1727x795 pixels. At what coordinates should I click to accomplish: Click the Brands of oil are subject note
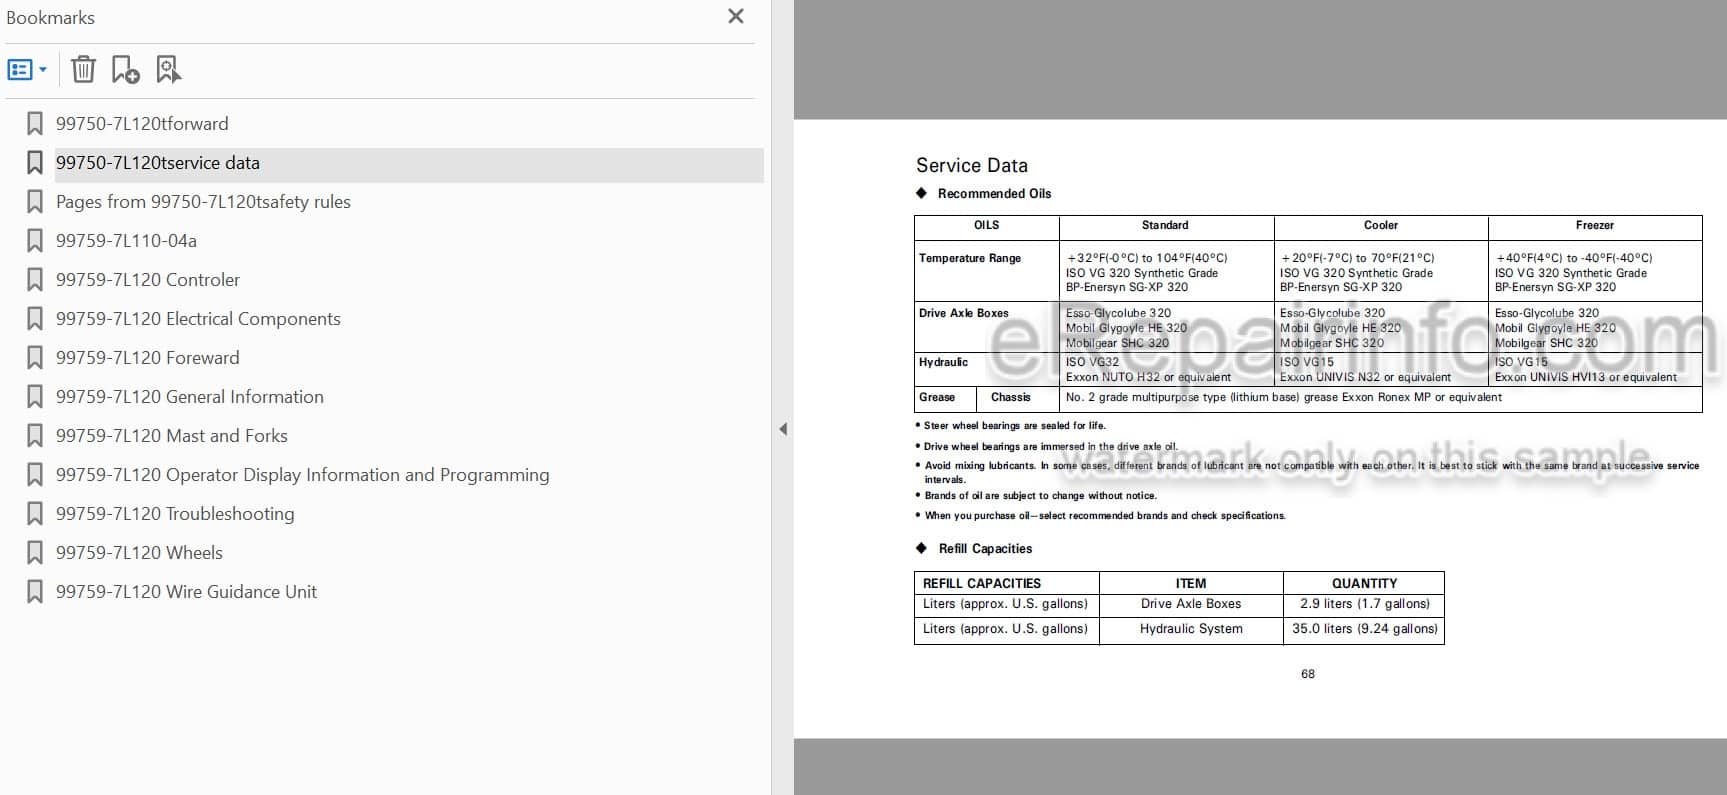1040,496
